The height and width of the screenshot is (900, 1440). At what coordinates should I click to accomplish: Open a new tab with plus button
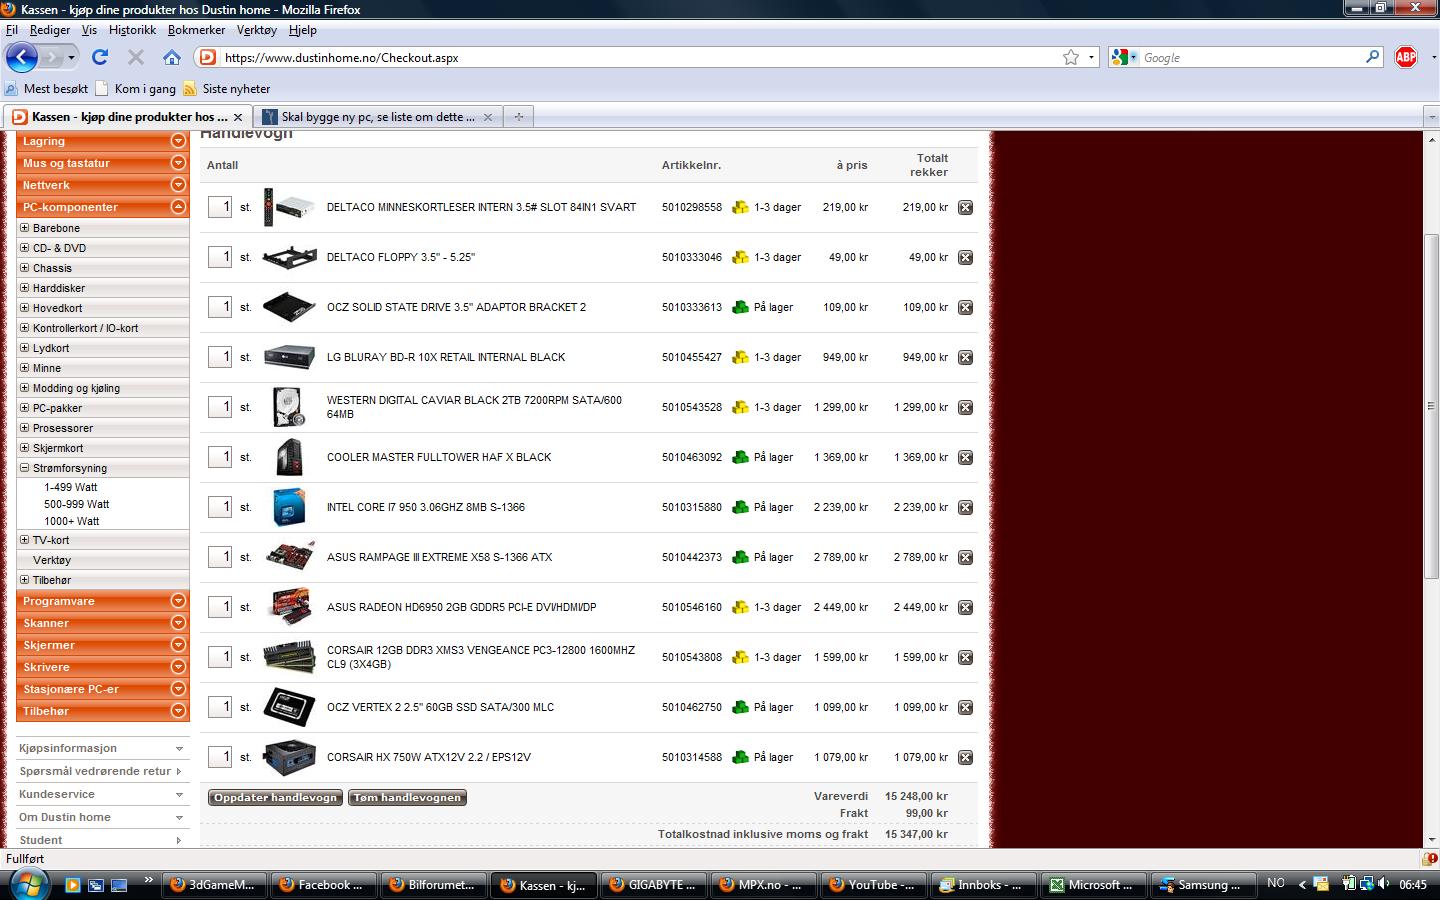(x=518, y=117)
